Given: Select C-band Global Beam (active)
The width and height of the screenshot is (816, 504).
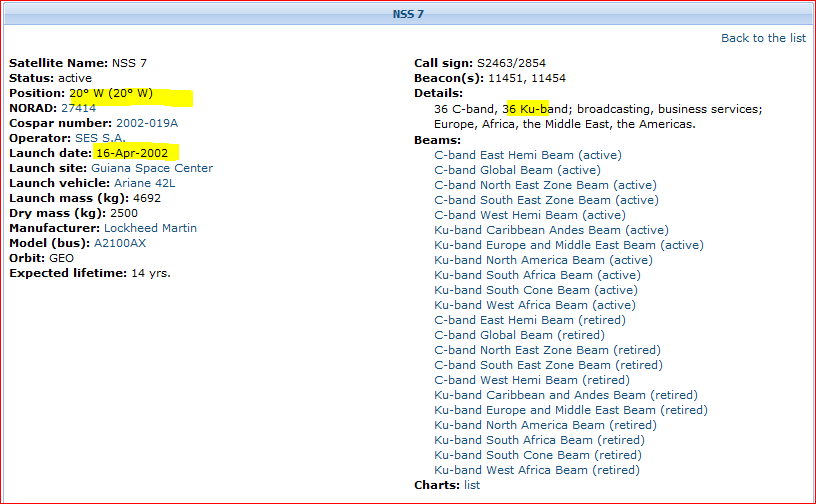Looking at the screenshot, I should [x=518, y=170].
